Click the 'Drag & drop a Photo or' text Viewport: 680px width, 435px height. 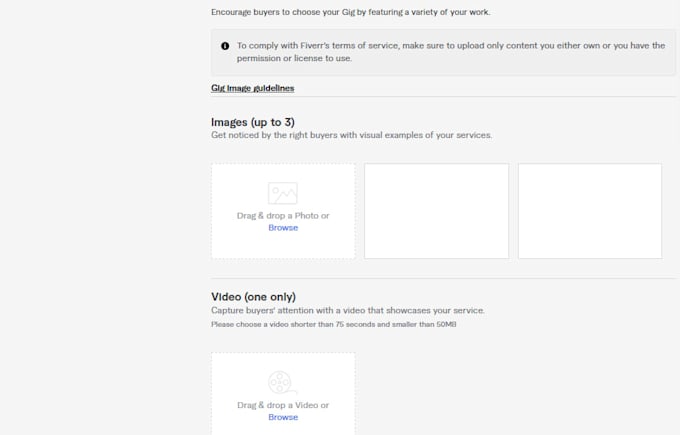tap(283, 216)
